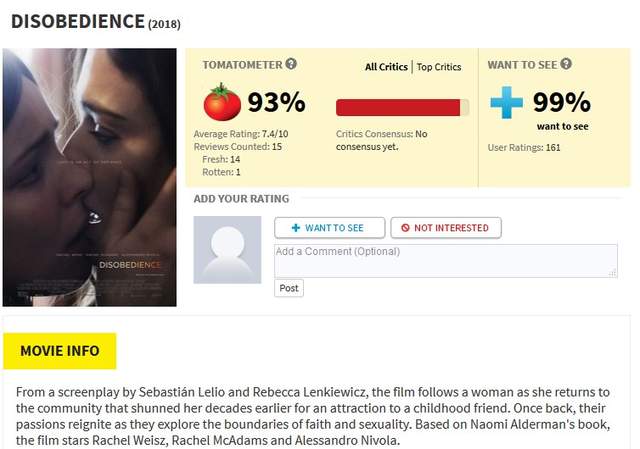
Task: Click the large blue plus icon
Action: point(506,102)
